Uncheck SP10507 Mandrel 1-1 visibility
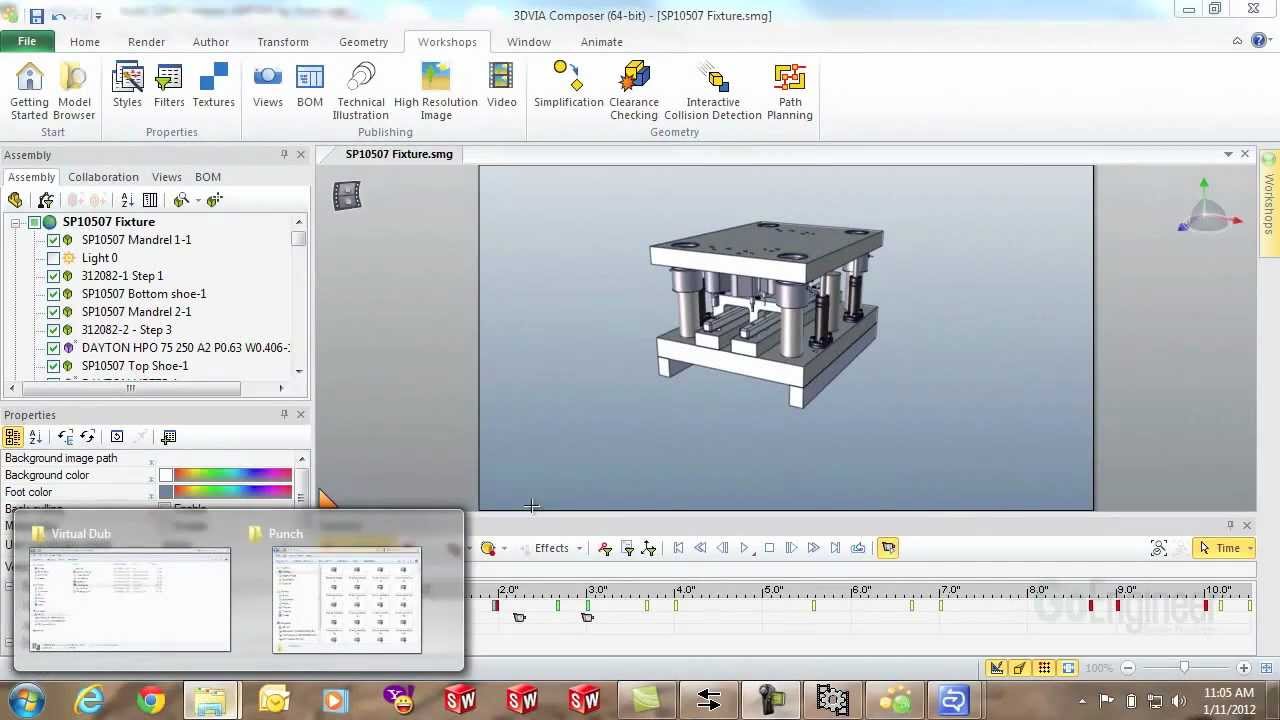 pyautogui.click(x=53, y=240)
